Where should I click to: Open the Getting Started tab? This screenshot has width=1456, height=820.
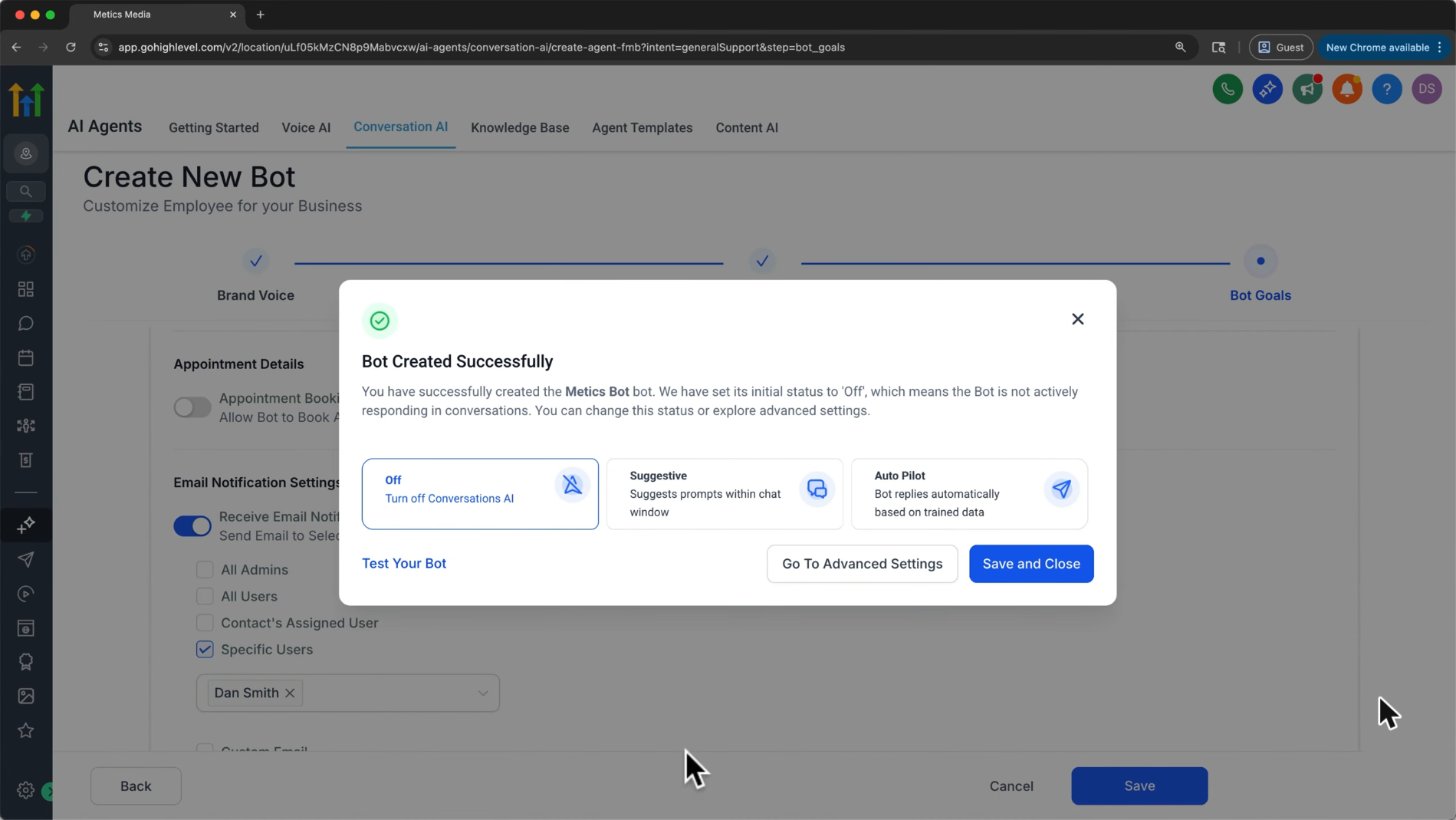point(214,128)
